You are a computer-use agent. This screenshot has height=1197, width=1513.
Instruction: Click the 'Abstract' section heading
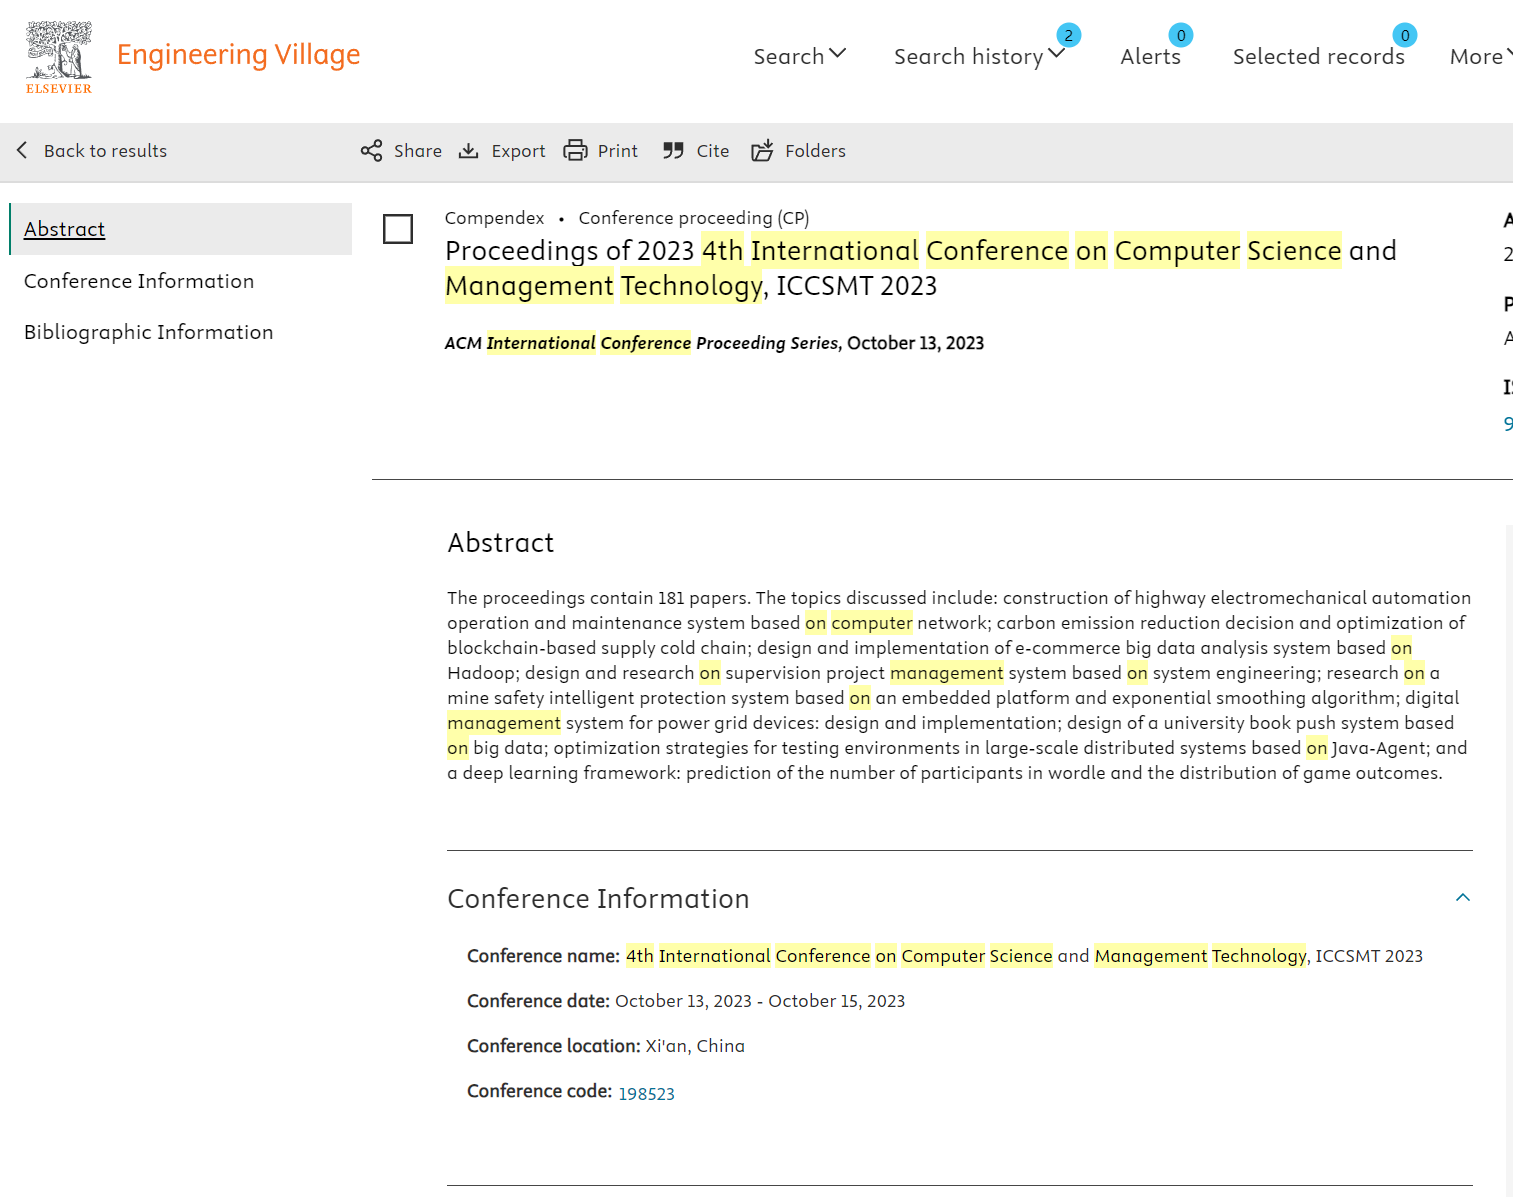tap(501, 543)
